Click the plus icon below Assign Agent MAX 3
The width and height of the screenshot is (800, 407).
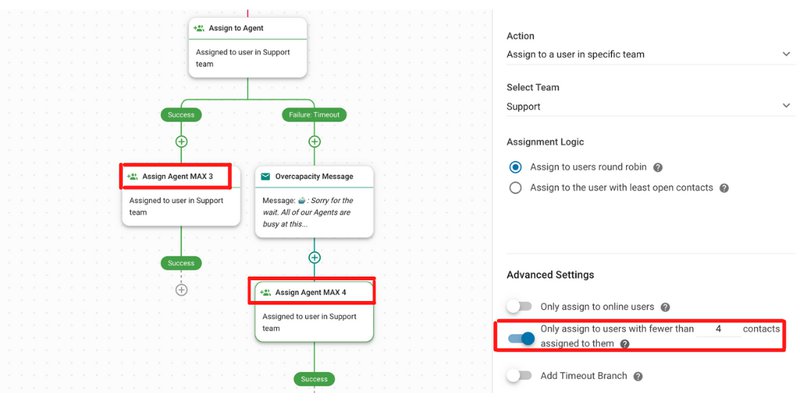(x=181, y=290)
